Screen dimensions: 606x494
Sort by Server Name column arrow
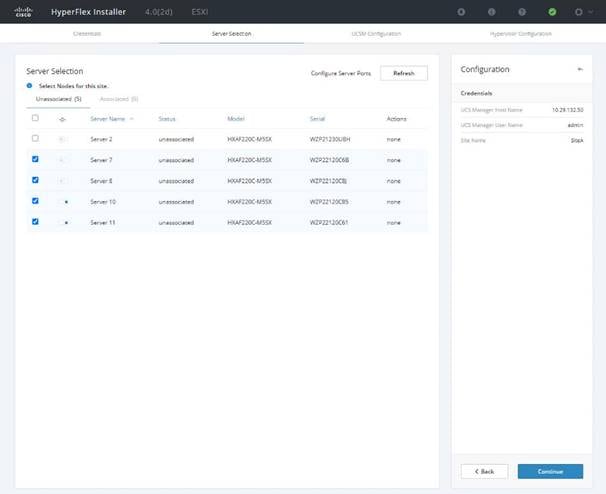click(132, 119)
